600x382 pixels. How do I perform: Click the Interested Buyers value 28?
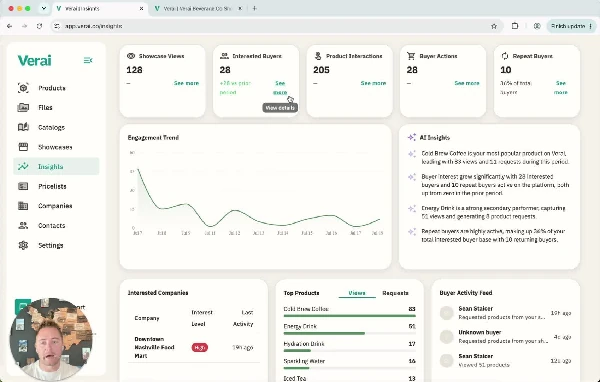pos(225,70)
